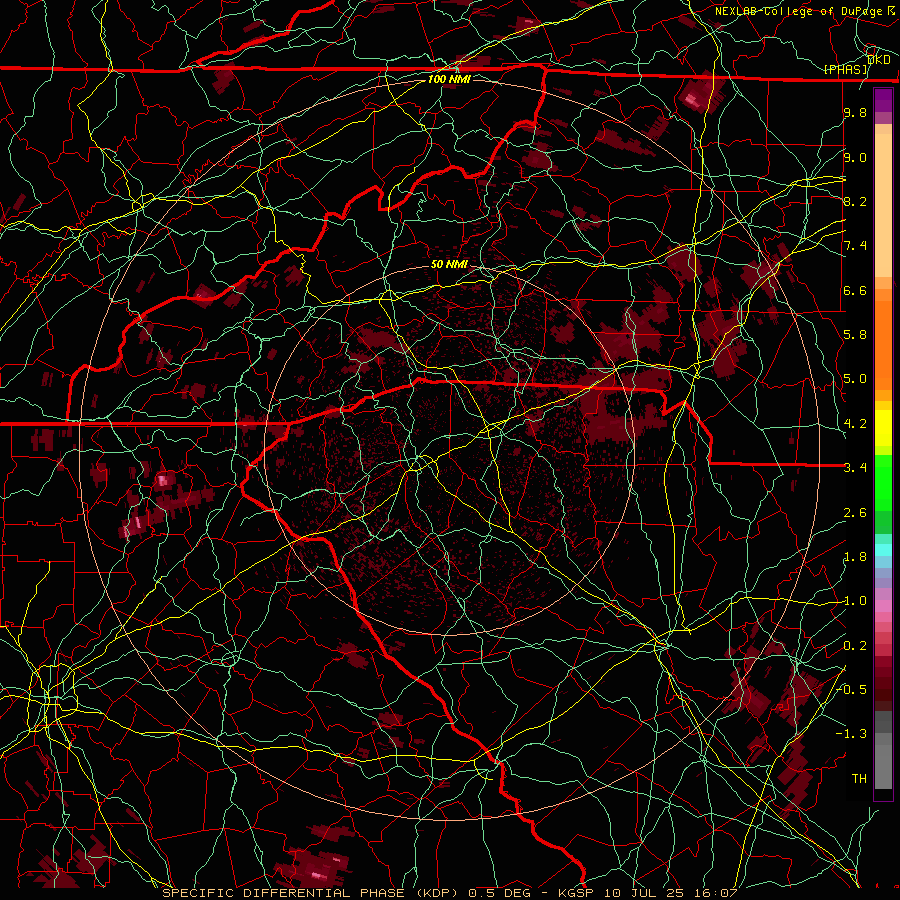Click the 5.8 legend value
900x900 pixels.
[x=855, y=335]
